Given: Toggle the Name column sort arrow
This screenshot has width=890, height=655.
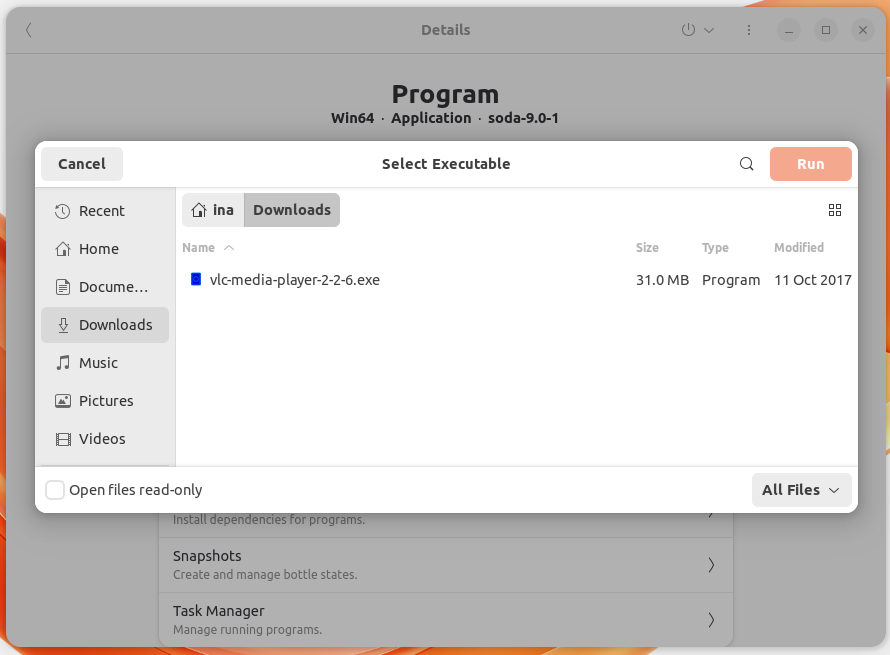Looking at the screenshot, I should (x=229, y=248).
